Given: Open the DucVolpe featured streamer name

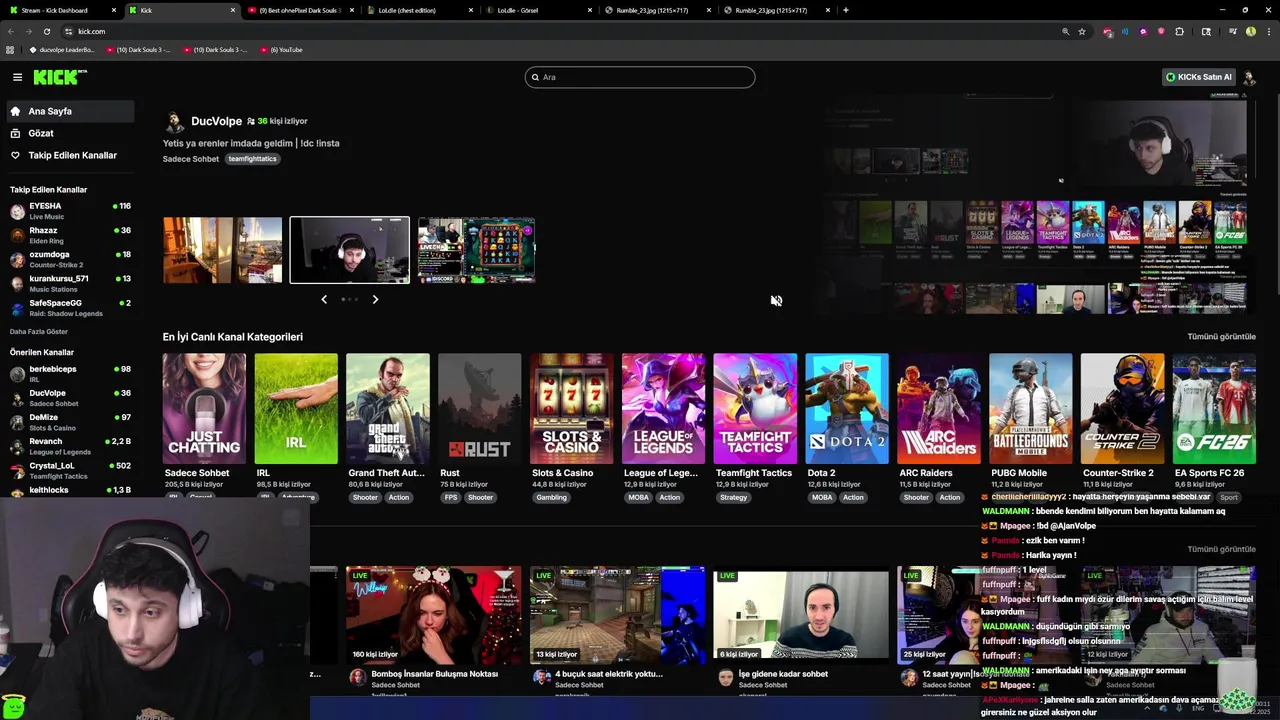Looking at the screenshot, I should pyautogui.click(x=216, y=121).
